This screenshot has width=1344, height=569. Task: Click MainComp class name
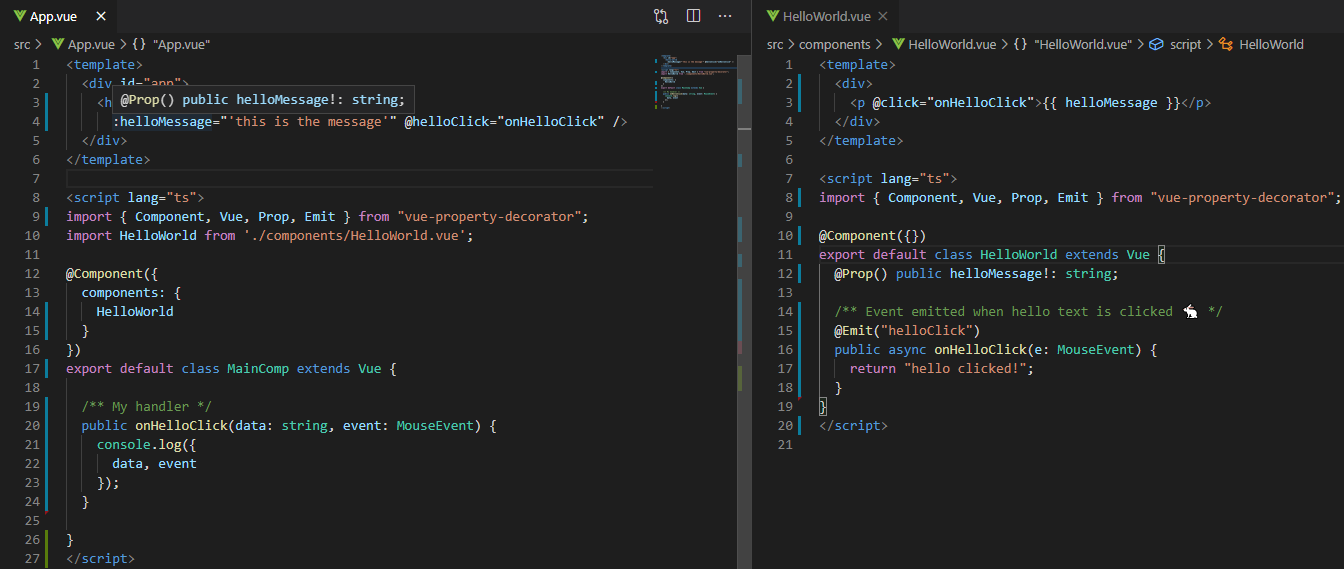[x=258, y=368]
